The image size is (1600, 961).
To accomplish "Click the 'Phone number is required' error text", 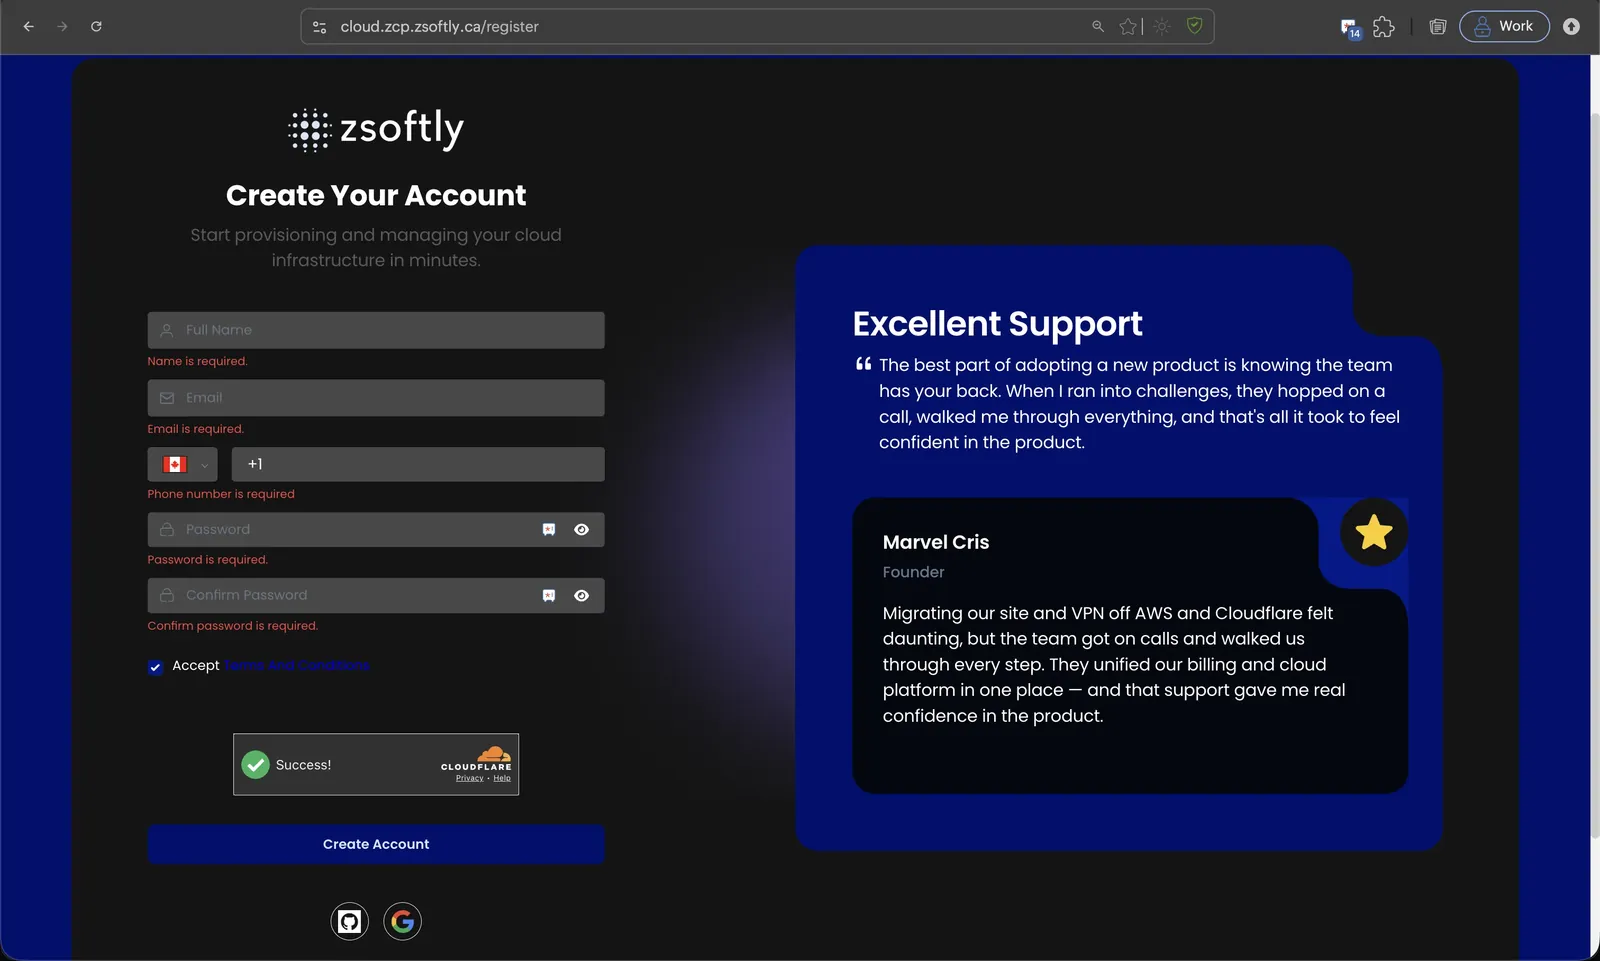I will click(x=221, y=494).
